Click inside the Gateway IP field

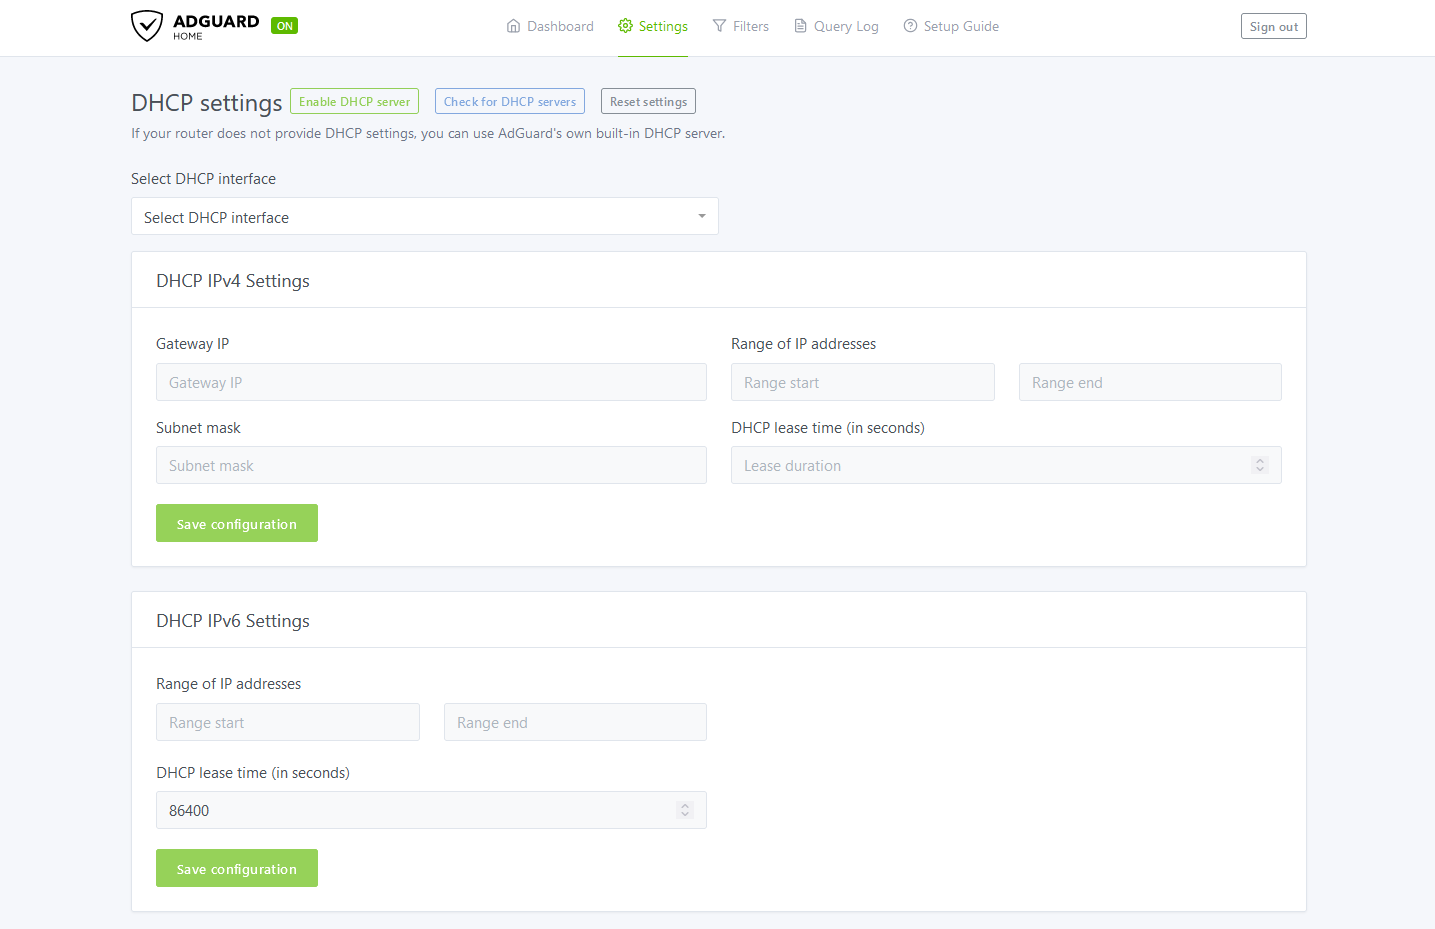[431, 382]
